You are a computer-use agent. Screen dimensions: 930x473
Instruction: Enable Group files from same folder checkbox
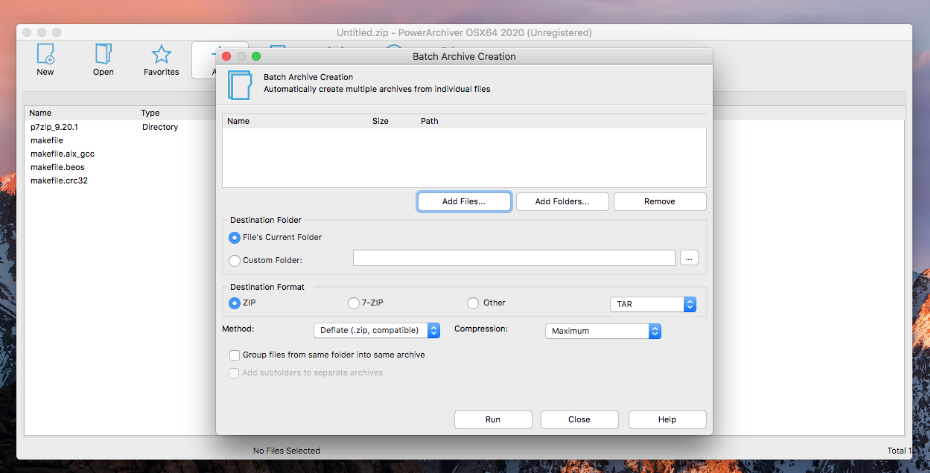pyautogui.click(x=235, y=355)
